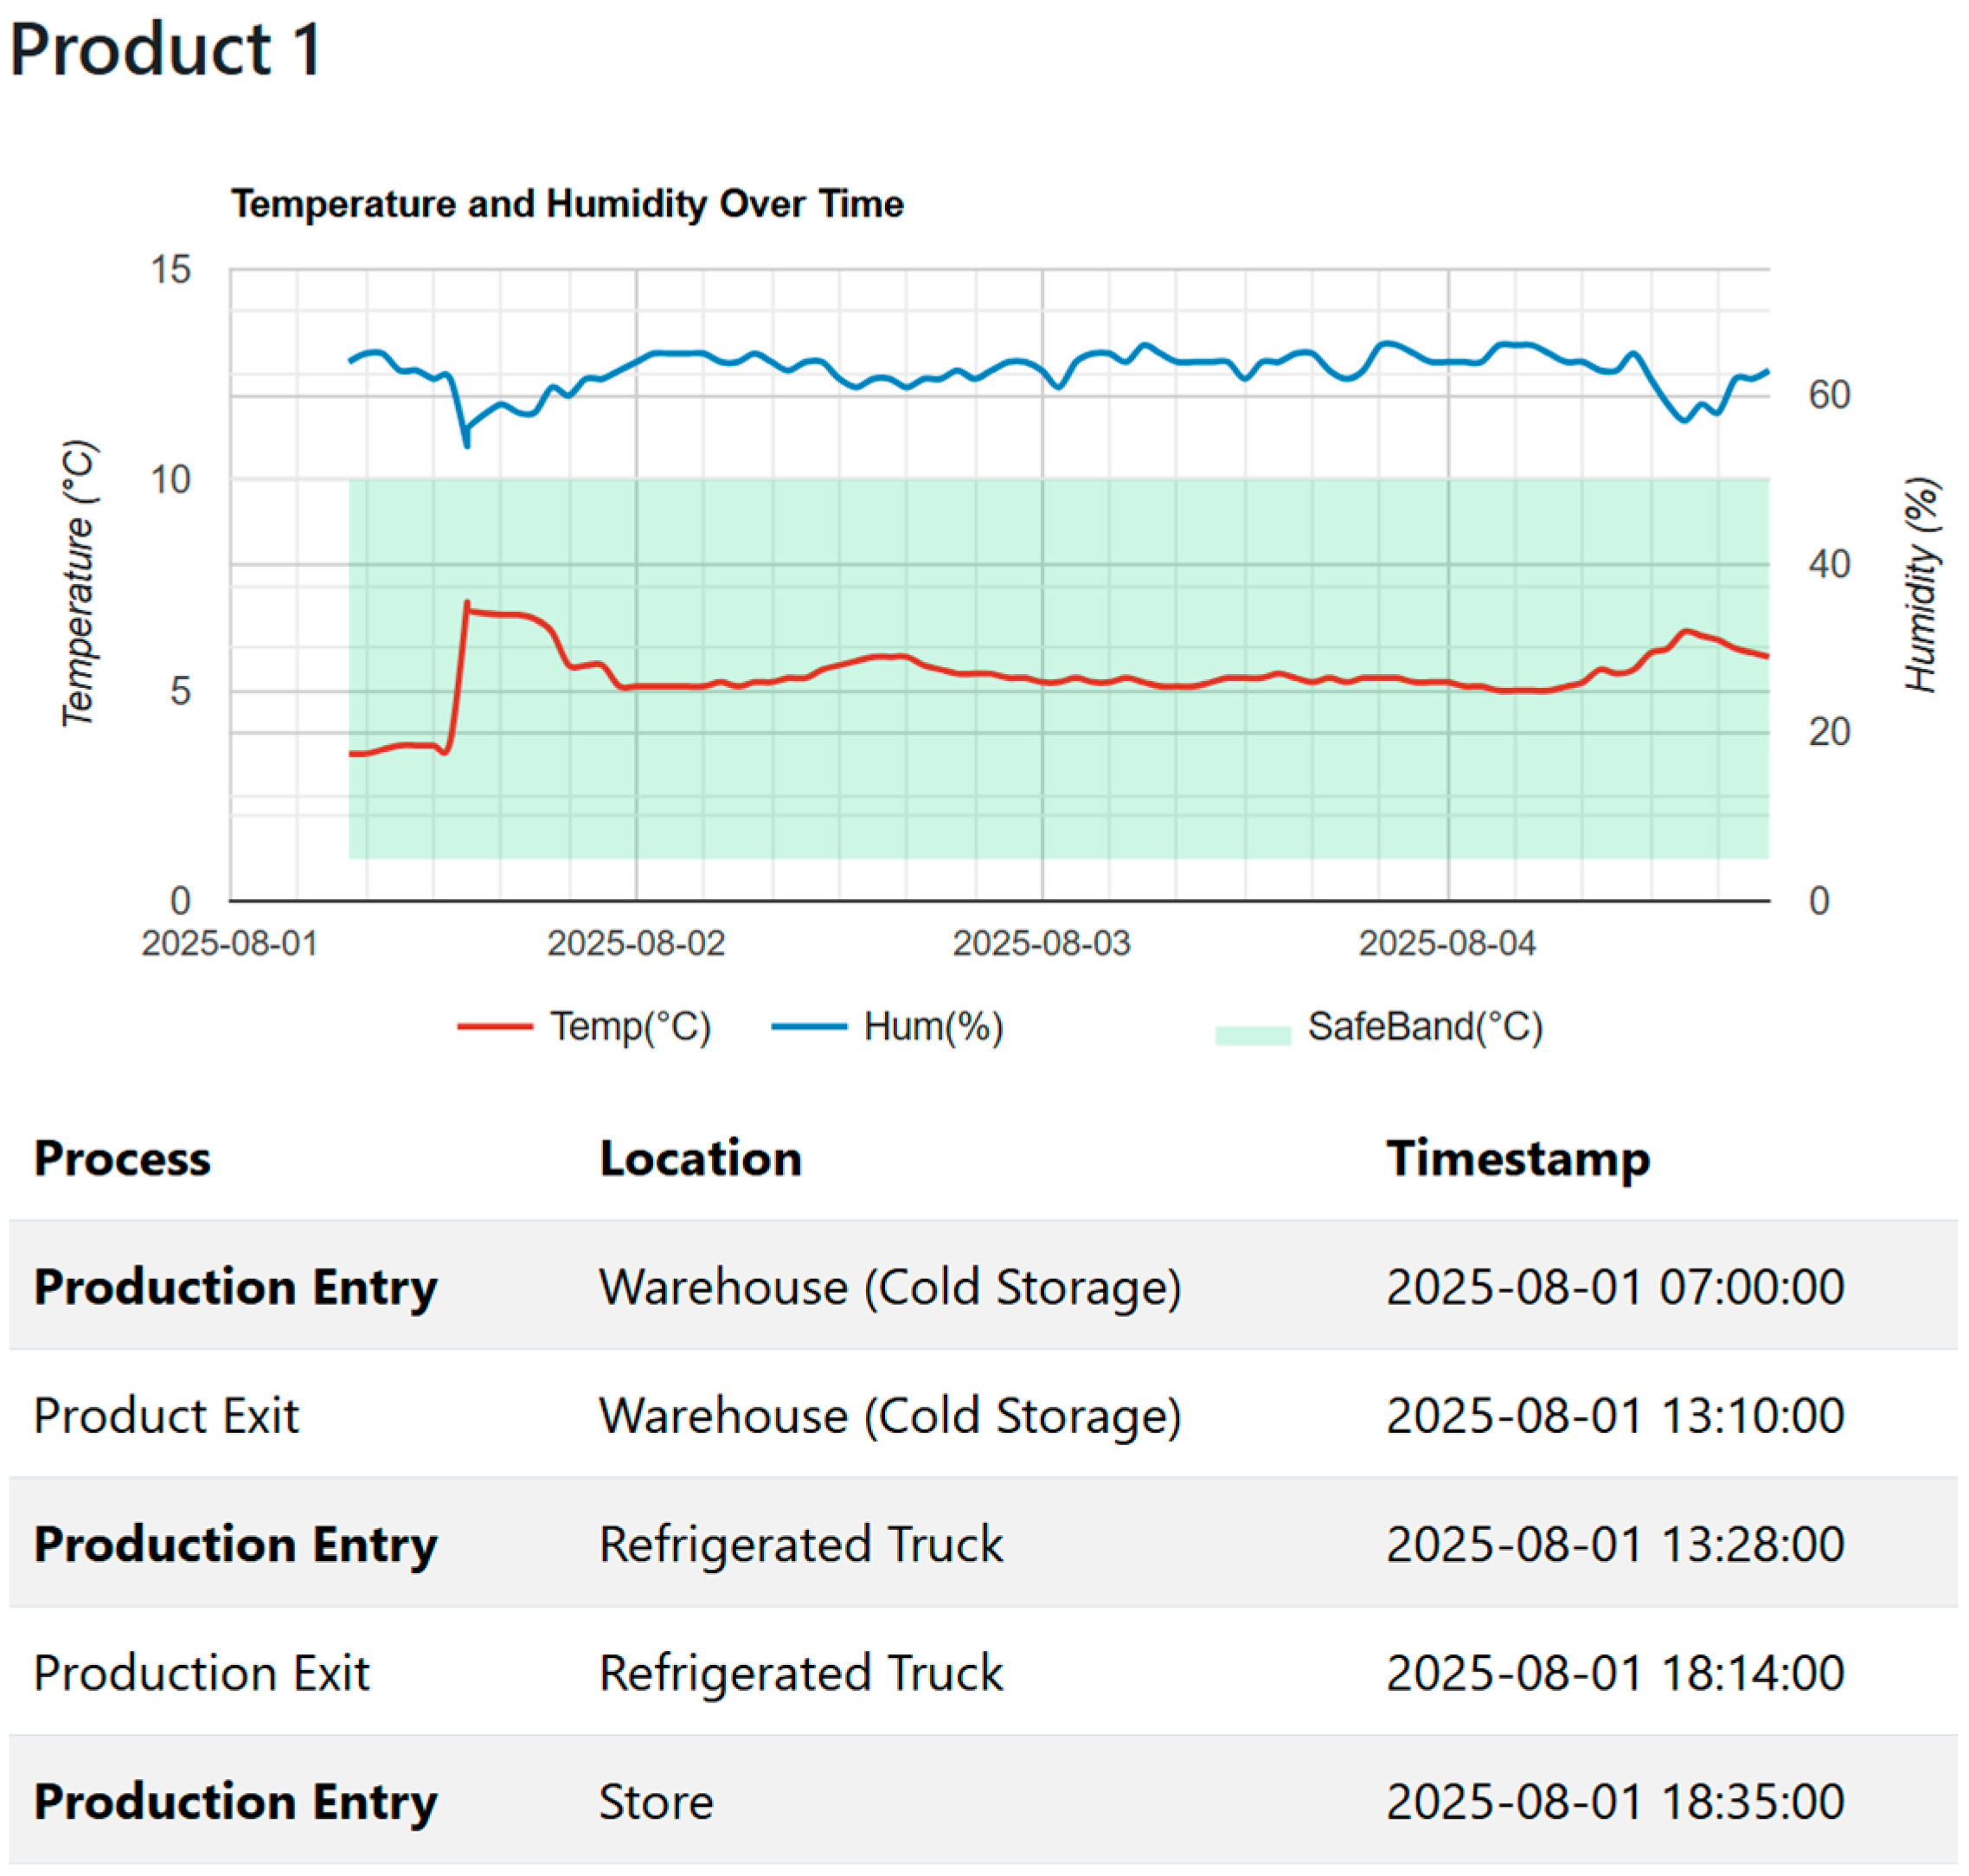1969x1876 pixels.
Task: Click the Humidity (%) axis label
Action: [1920, 585]
